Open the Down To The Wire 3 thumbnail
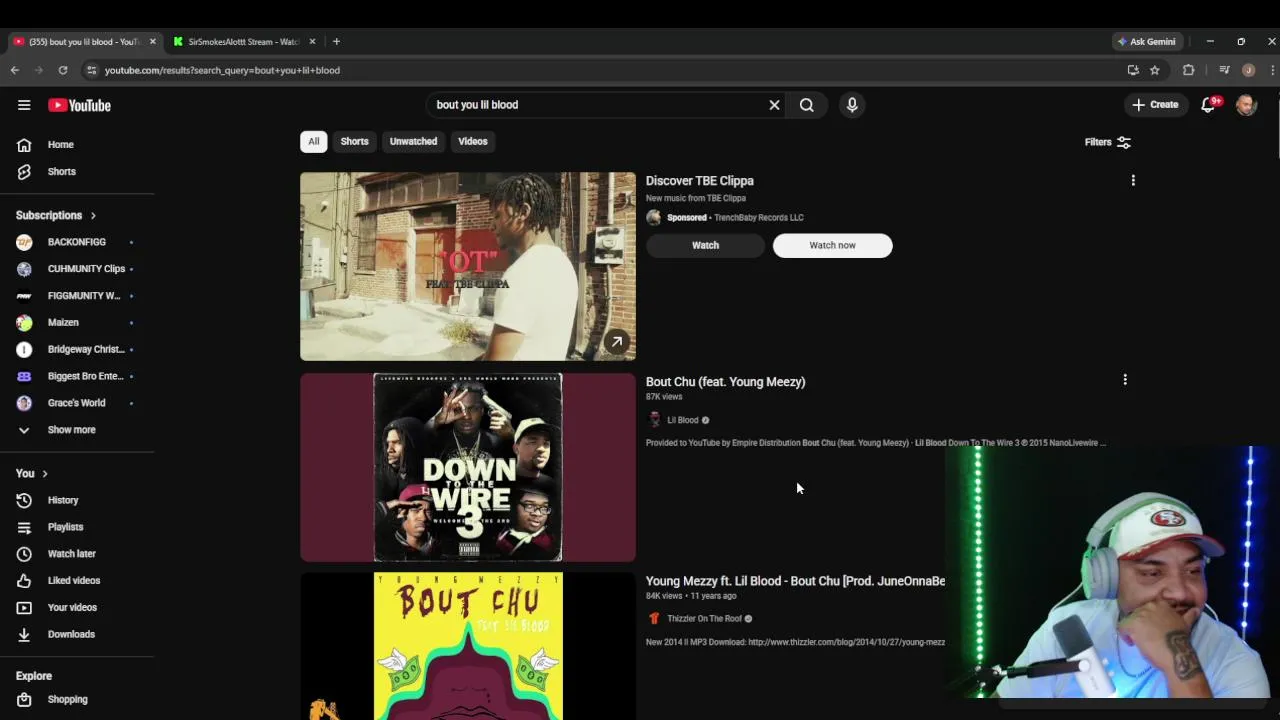 pos(468,467)
